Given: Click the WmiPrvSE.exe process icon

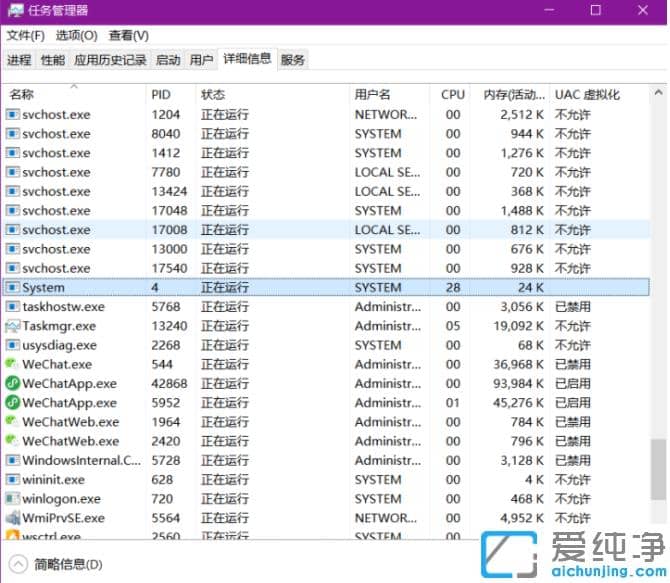Looking at the screenshot, I should tap(12, 518).
